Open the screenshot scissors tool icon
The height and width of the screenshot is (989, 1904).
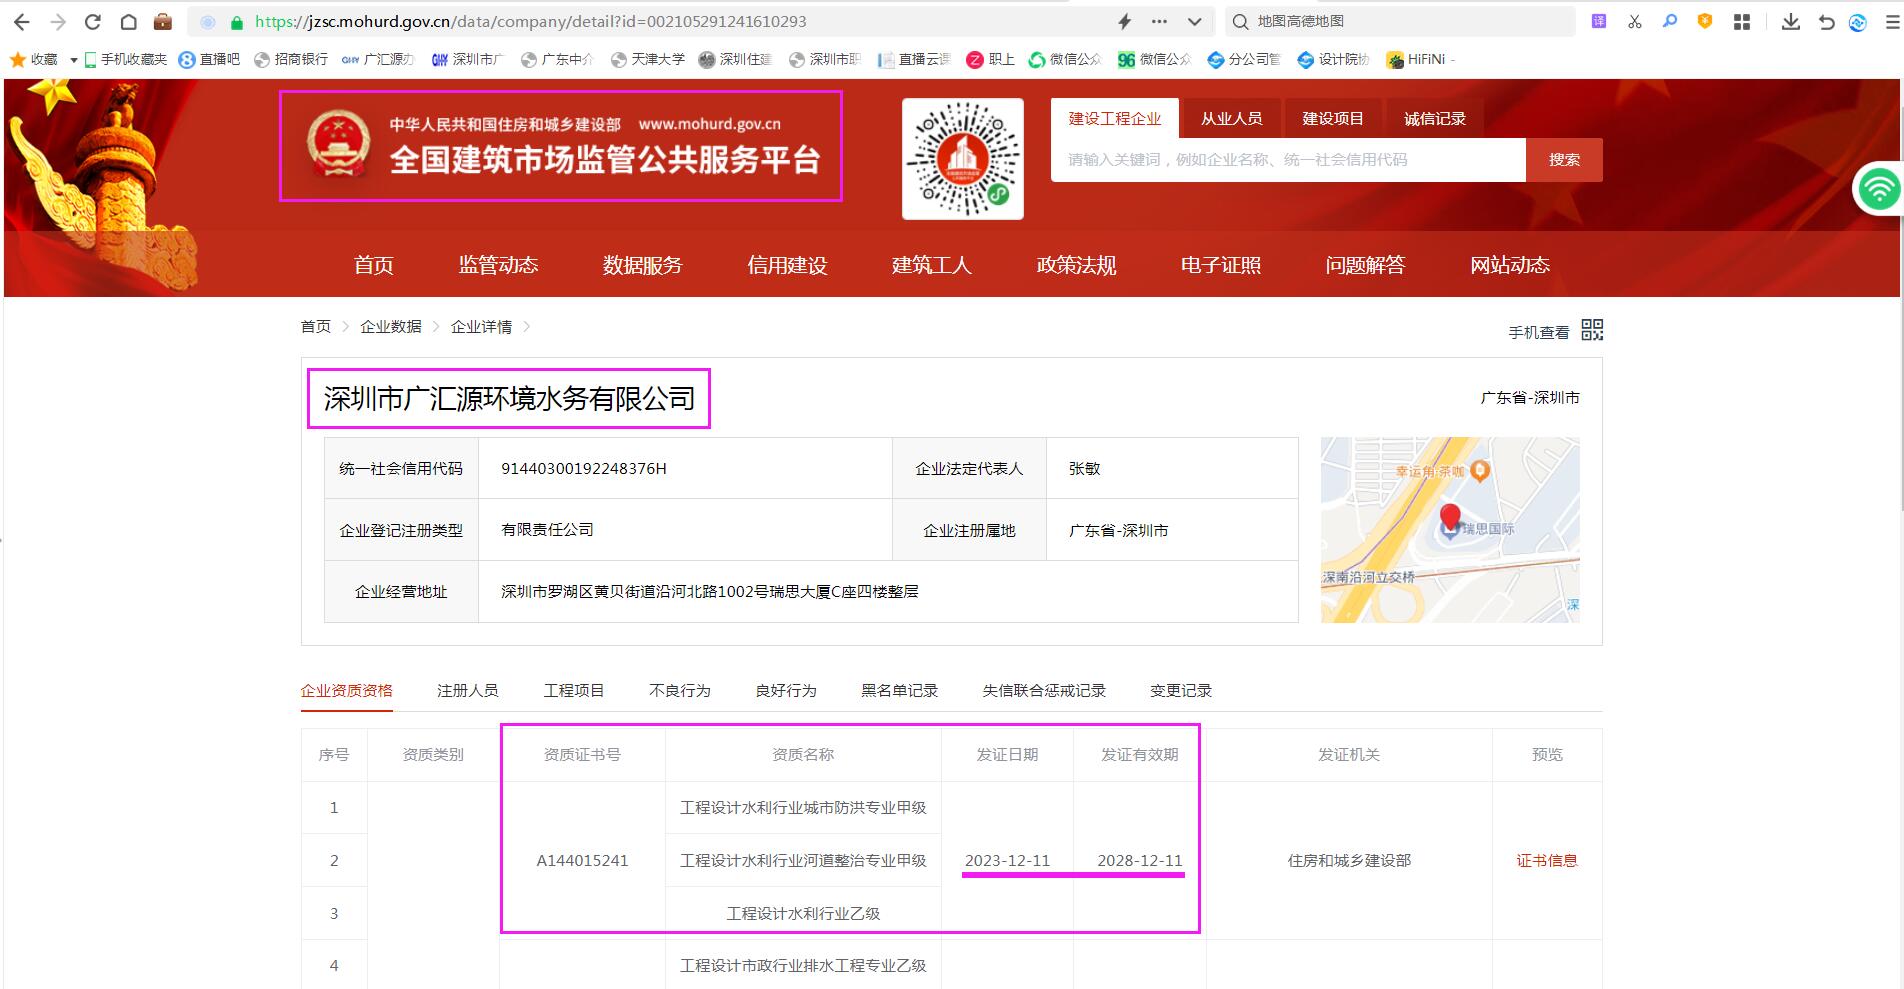pos(1634,21)
